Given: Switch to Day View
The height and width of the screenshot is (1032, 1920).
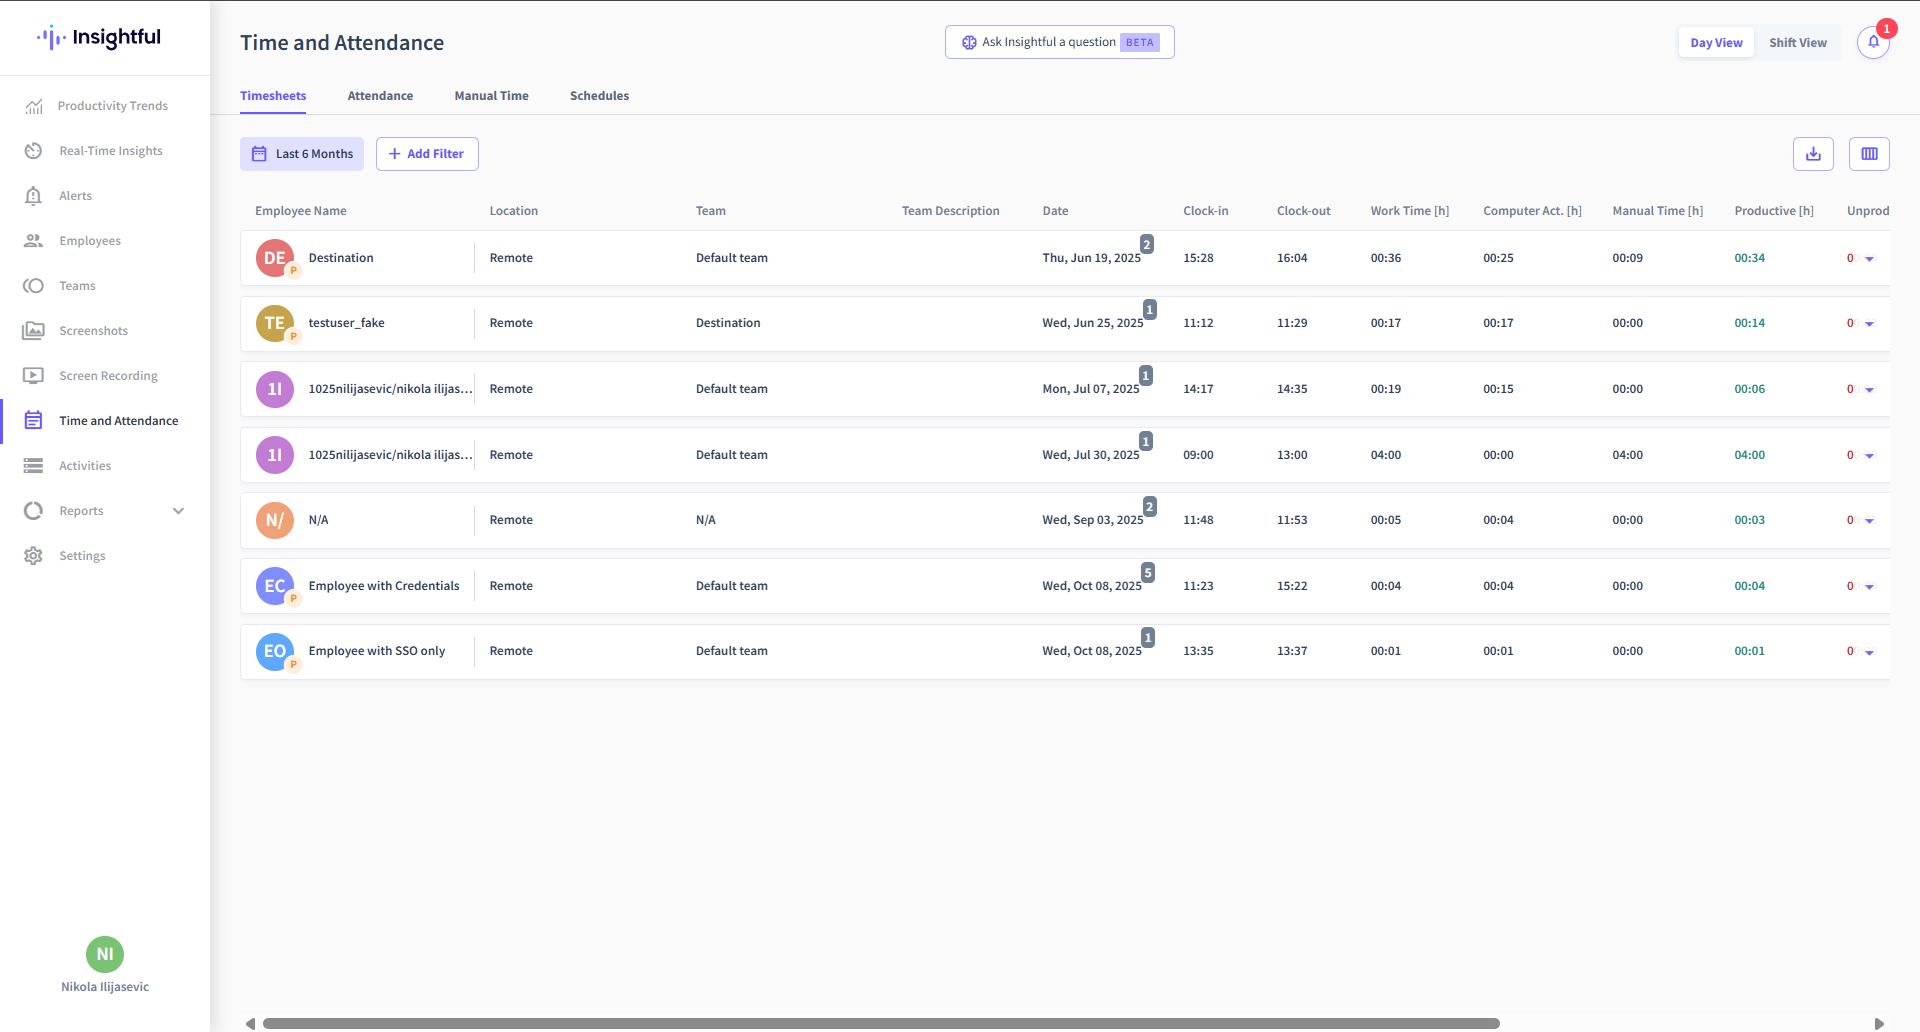Looking at the screenshot, I should pos(1716,43).
